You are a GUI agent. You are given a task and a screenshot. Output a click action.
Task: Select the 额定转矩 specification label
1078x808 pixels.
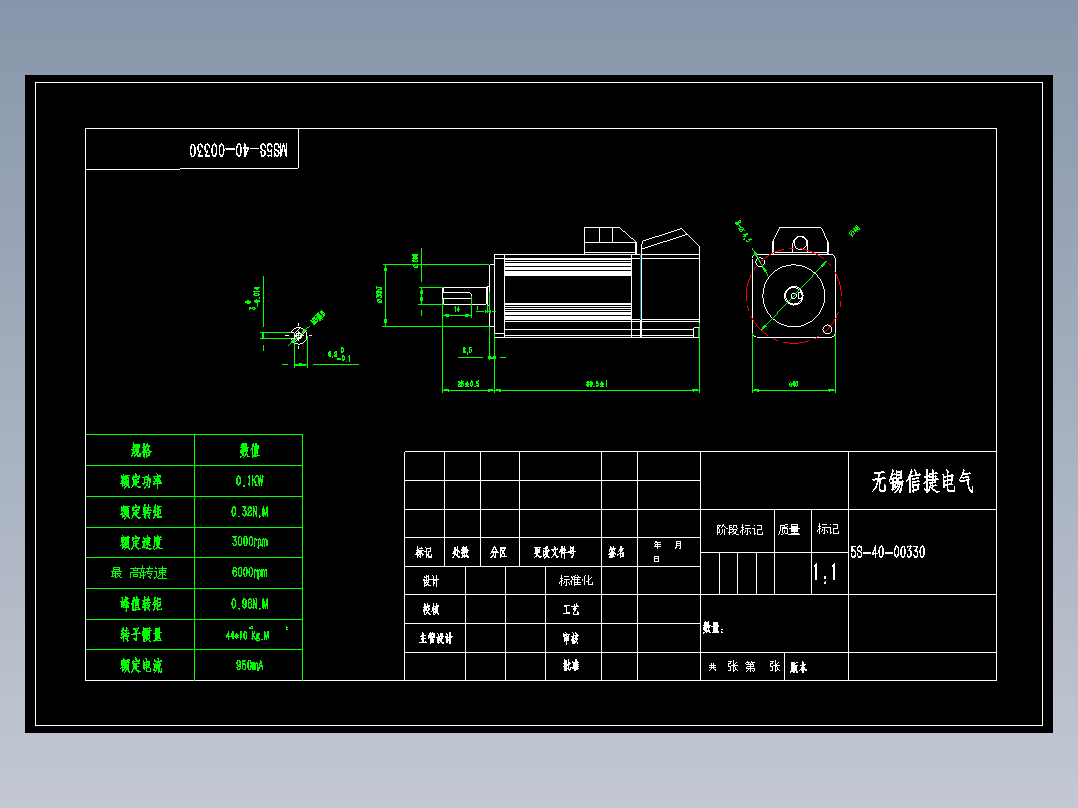140,512
